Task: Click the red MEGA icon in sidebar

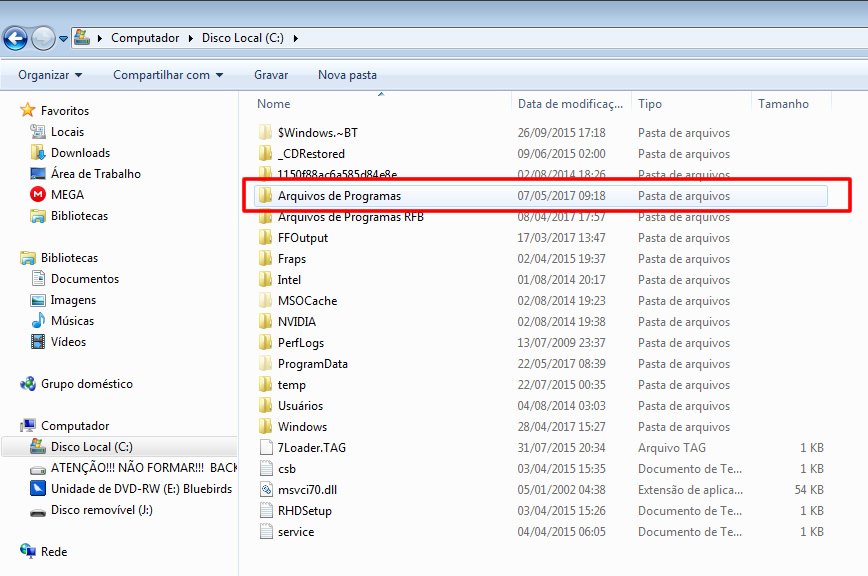Action: [x=38, y=194]
